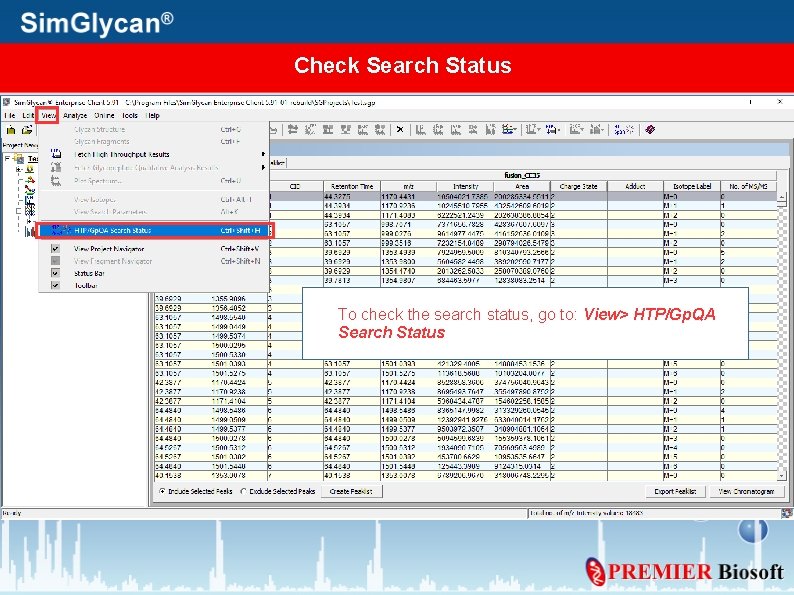Select HTP/GpQA Search Status menu entry
Viewport: 794px width, 595px height.
coord(154,230)
